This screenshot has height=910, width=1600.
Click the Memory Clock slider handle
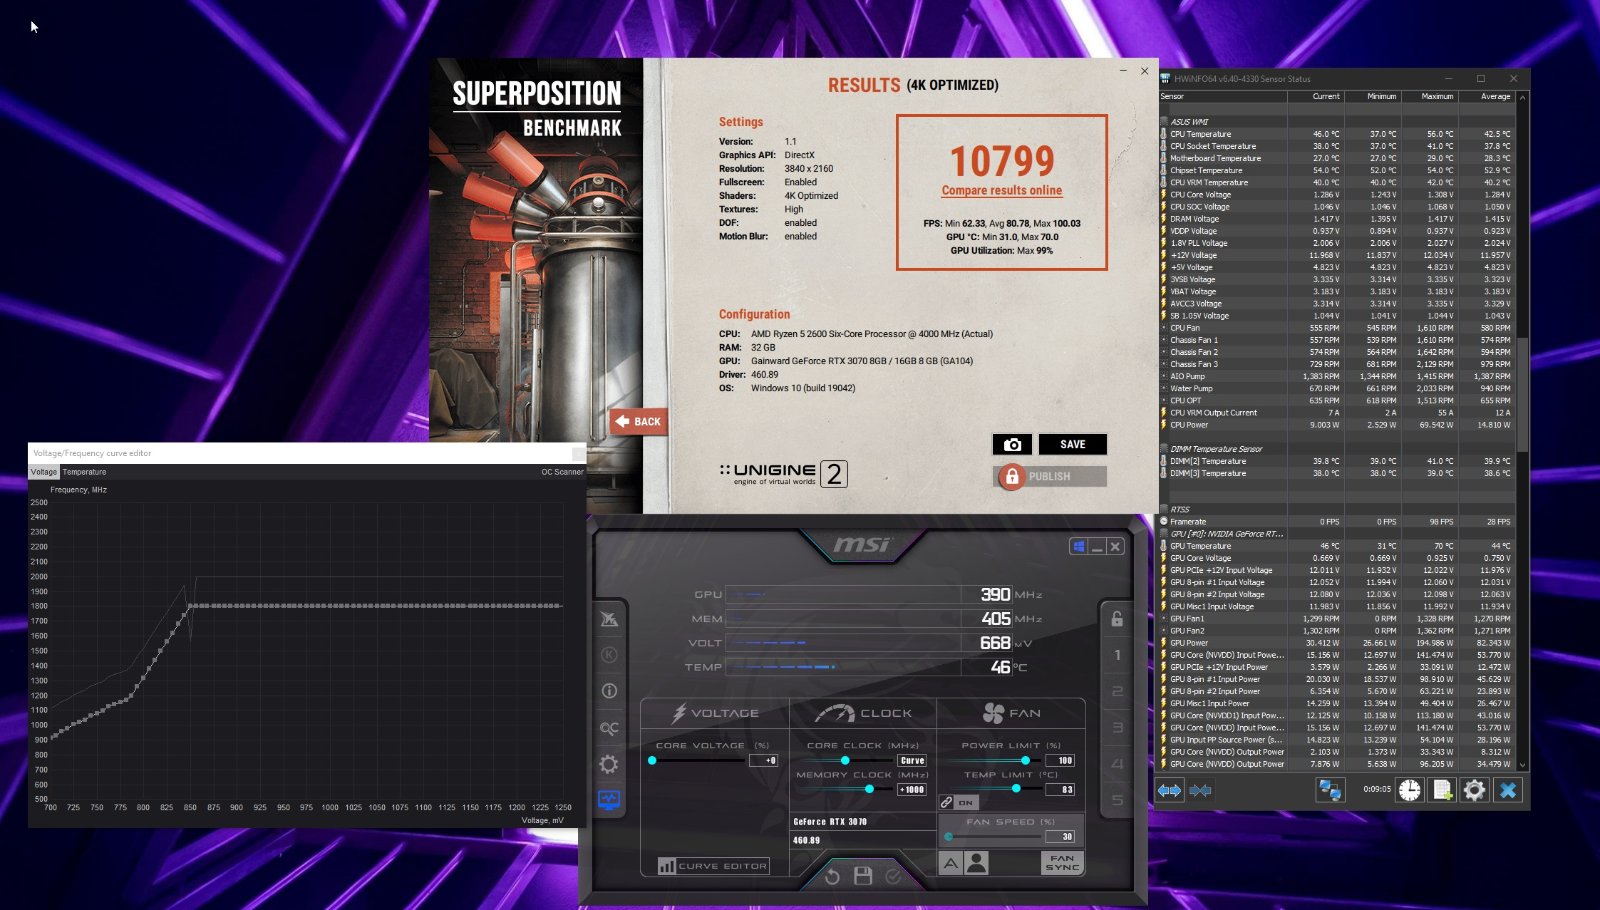(x=869, y=789)
